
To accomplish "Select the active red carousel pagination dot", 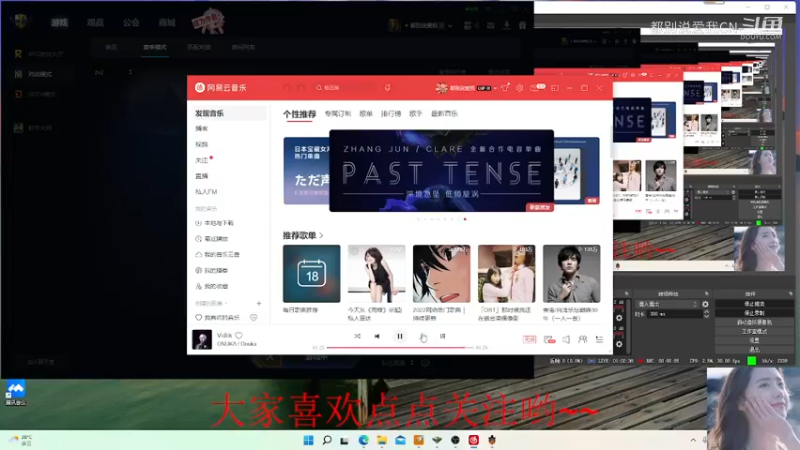I will tap(465, 219).
